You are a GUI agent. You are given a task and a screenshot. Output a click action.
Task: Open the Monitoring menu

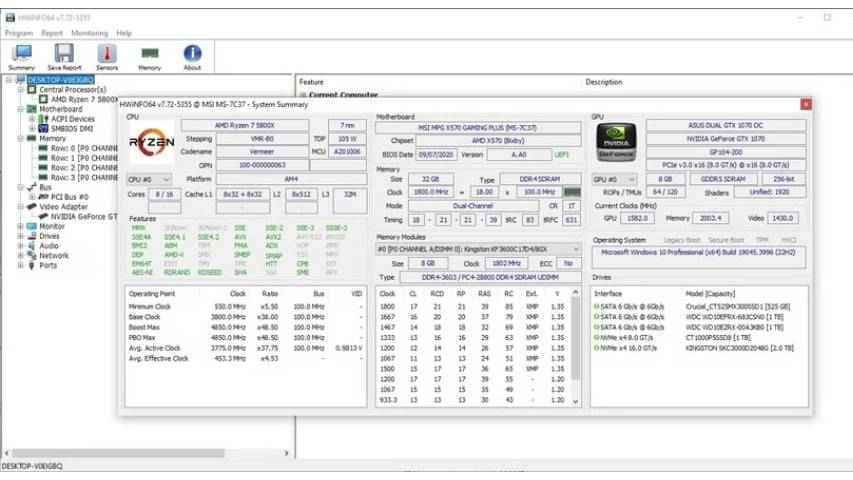coord(90,33)
